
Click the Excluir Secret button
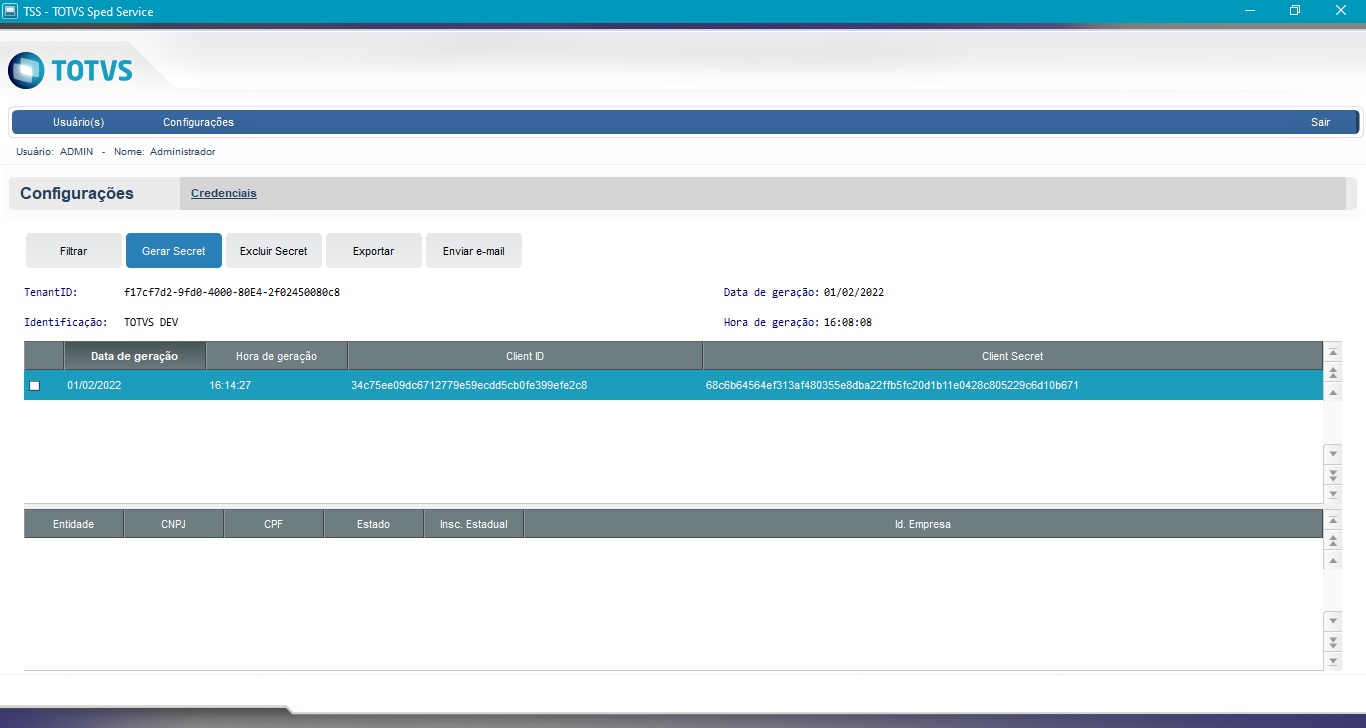(x=274, y=251)
